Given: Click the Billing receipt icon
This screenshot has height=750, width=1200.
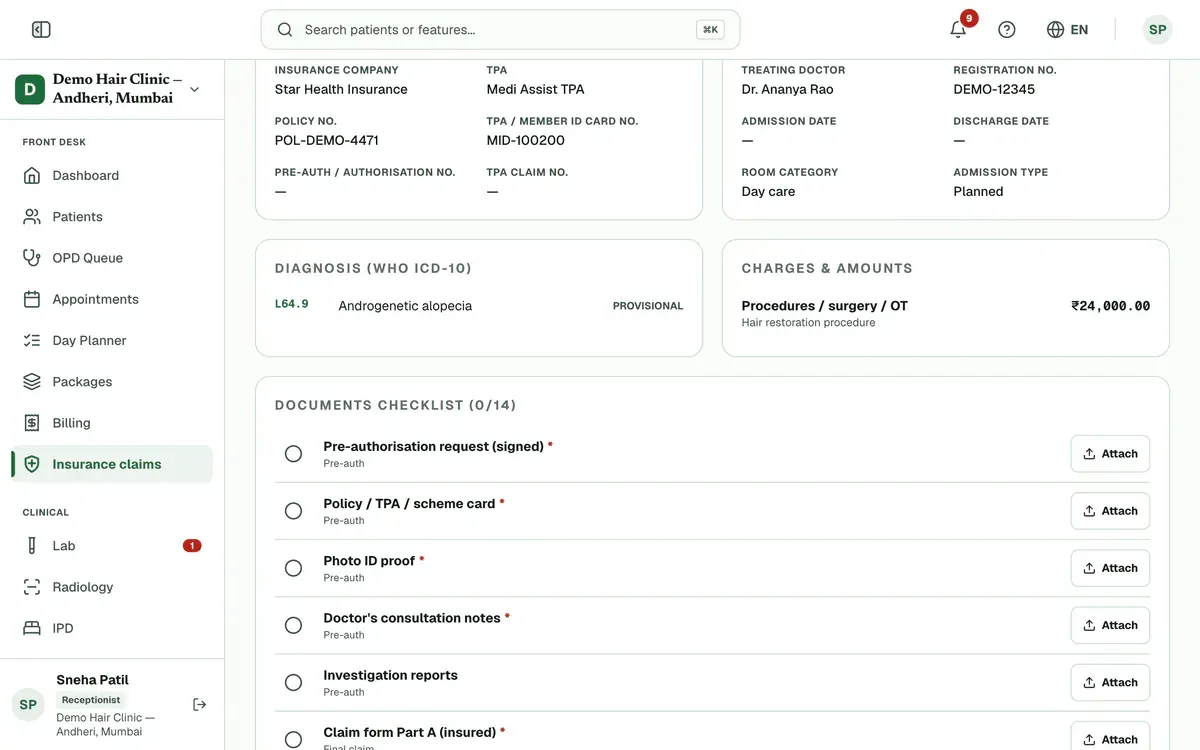Looking at the screenshot, I should (32, 423).
